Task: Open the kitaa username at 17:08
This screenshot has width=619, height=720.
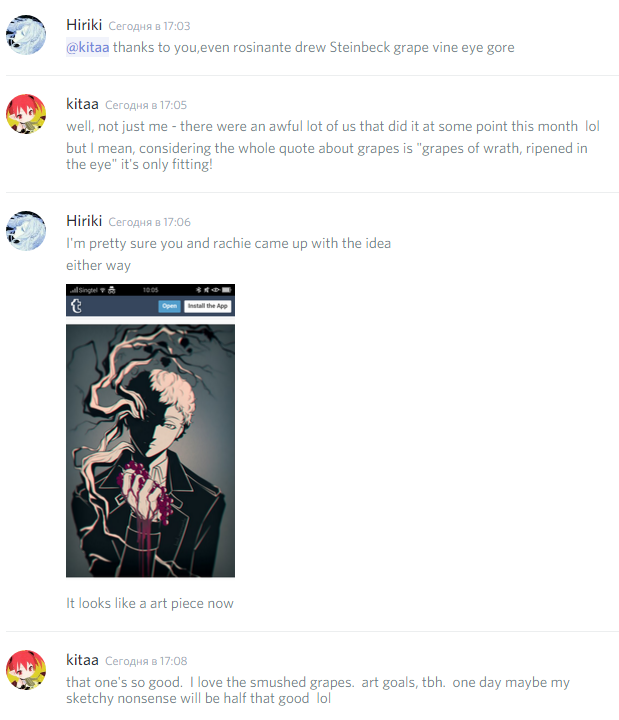Action: [x=82, y=660]
